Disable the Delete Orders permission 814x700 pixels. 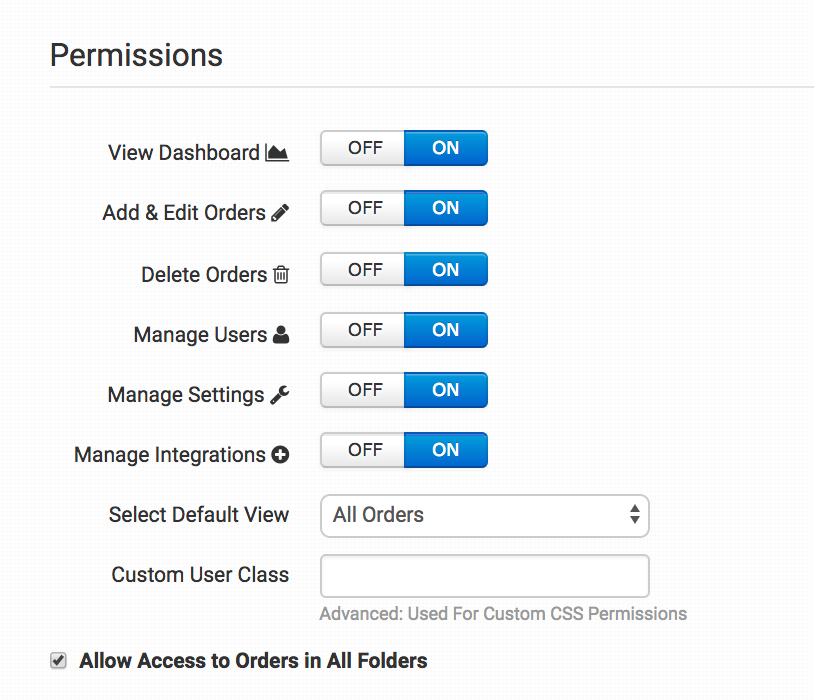point(364,270)
